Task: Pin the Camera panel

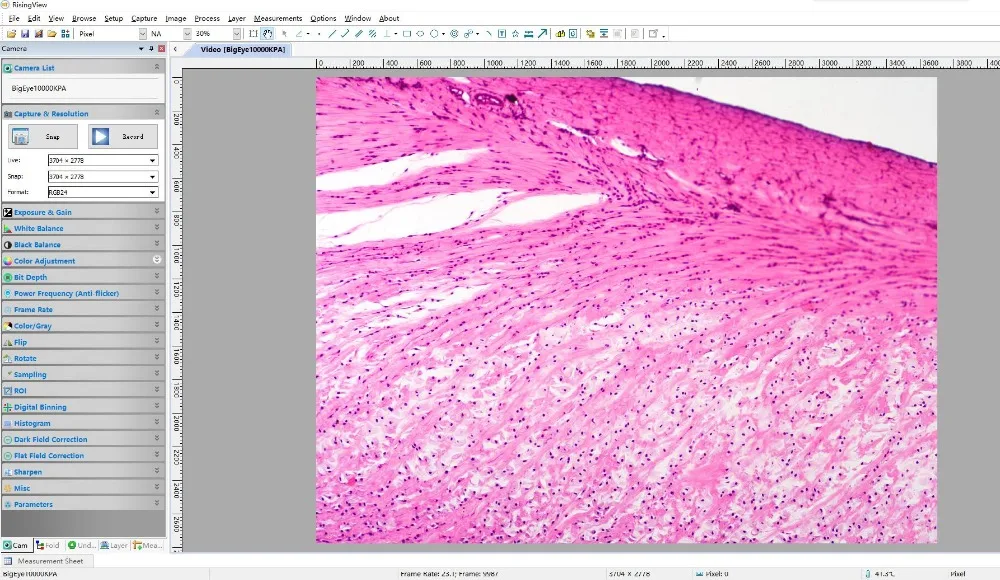Action: 151,48
